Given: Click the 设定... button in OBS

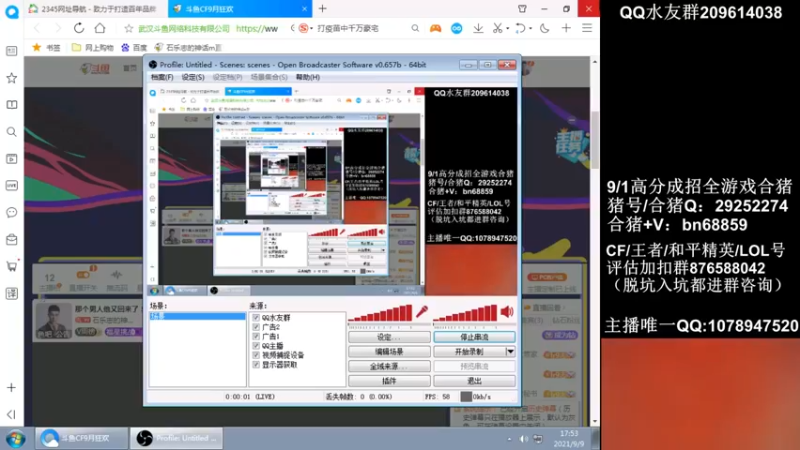Looking at the screenshot, I should [x=389, y=337].
